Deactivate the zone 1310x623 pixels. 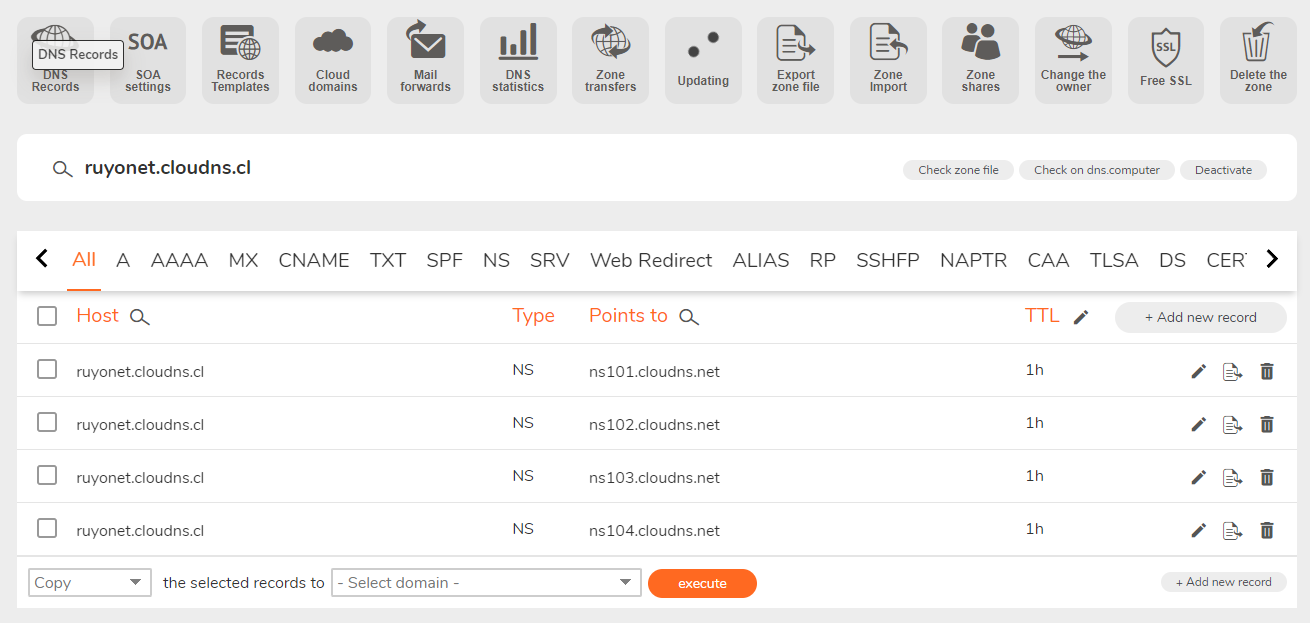(1223, 170)
